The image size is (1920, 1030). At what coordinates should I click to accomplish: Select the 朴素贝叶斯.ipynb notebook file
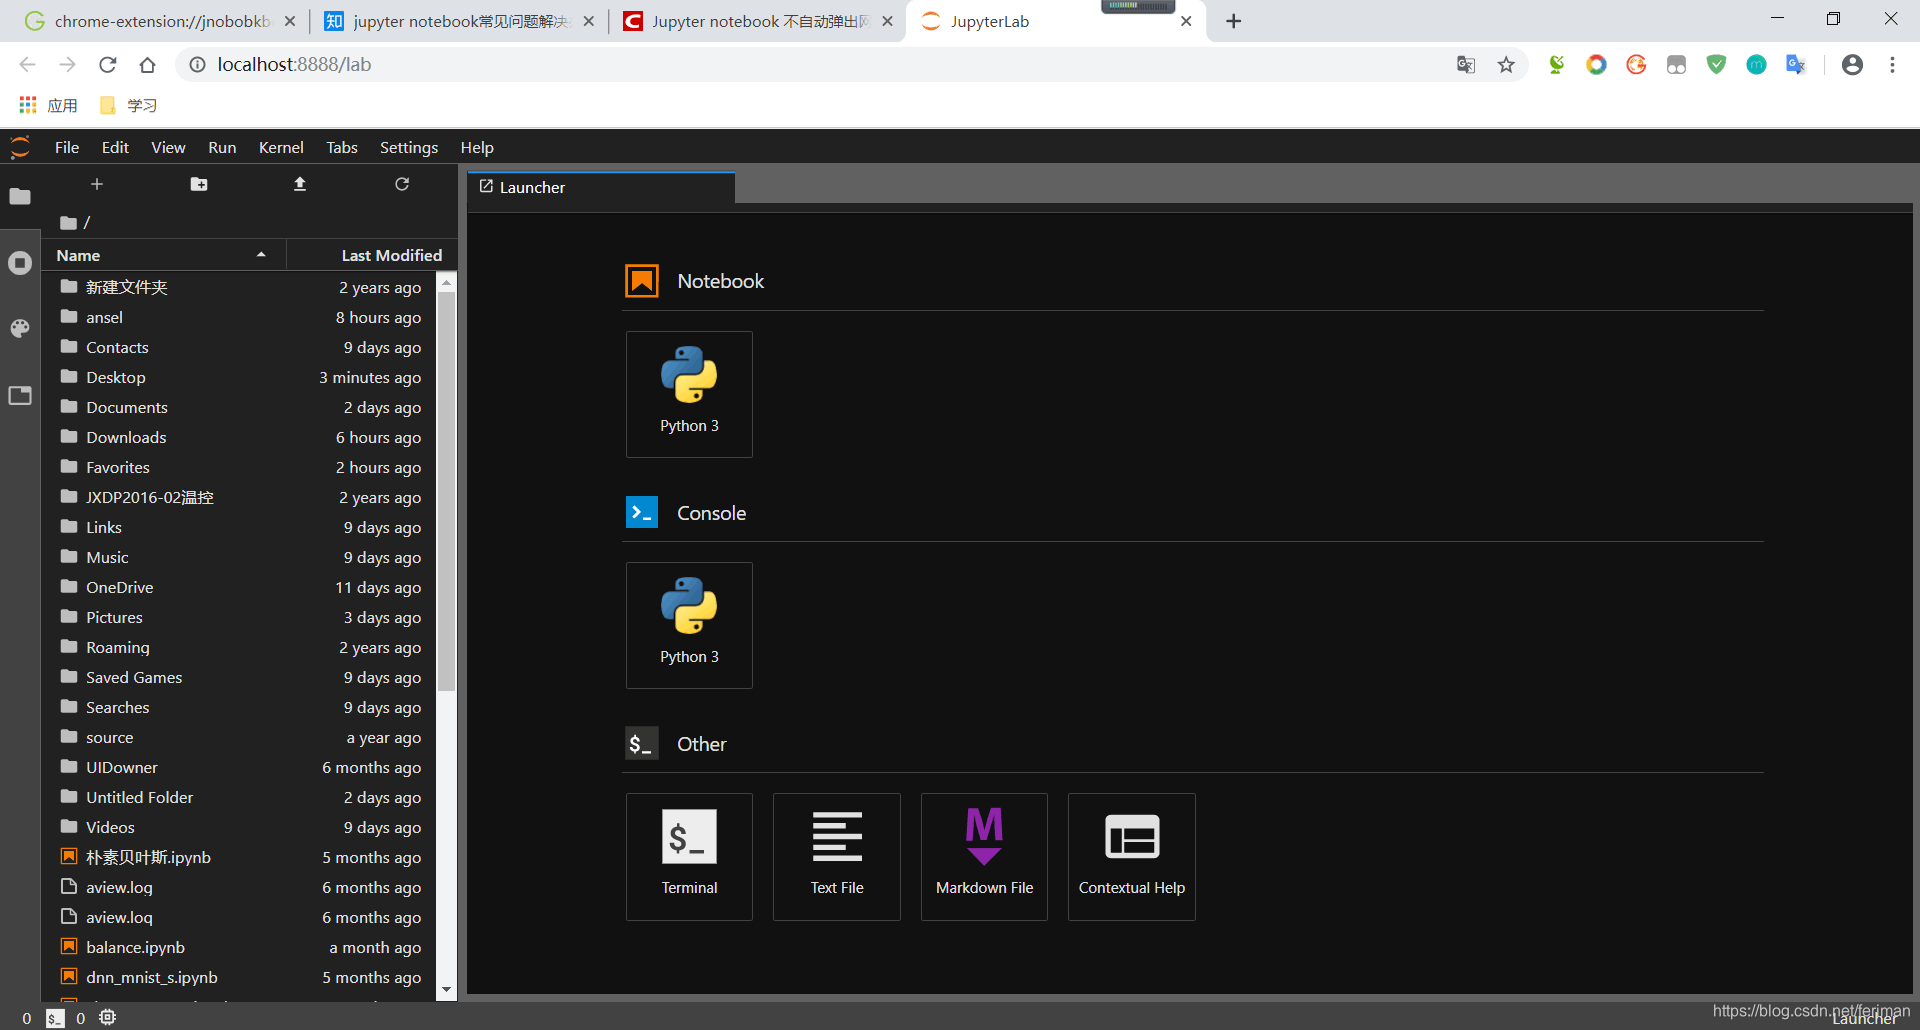coord(240,857)
